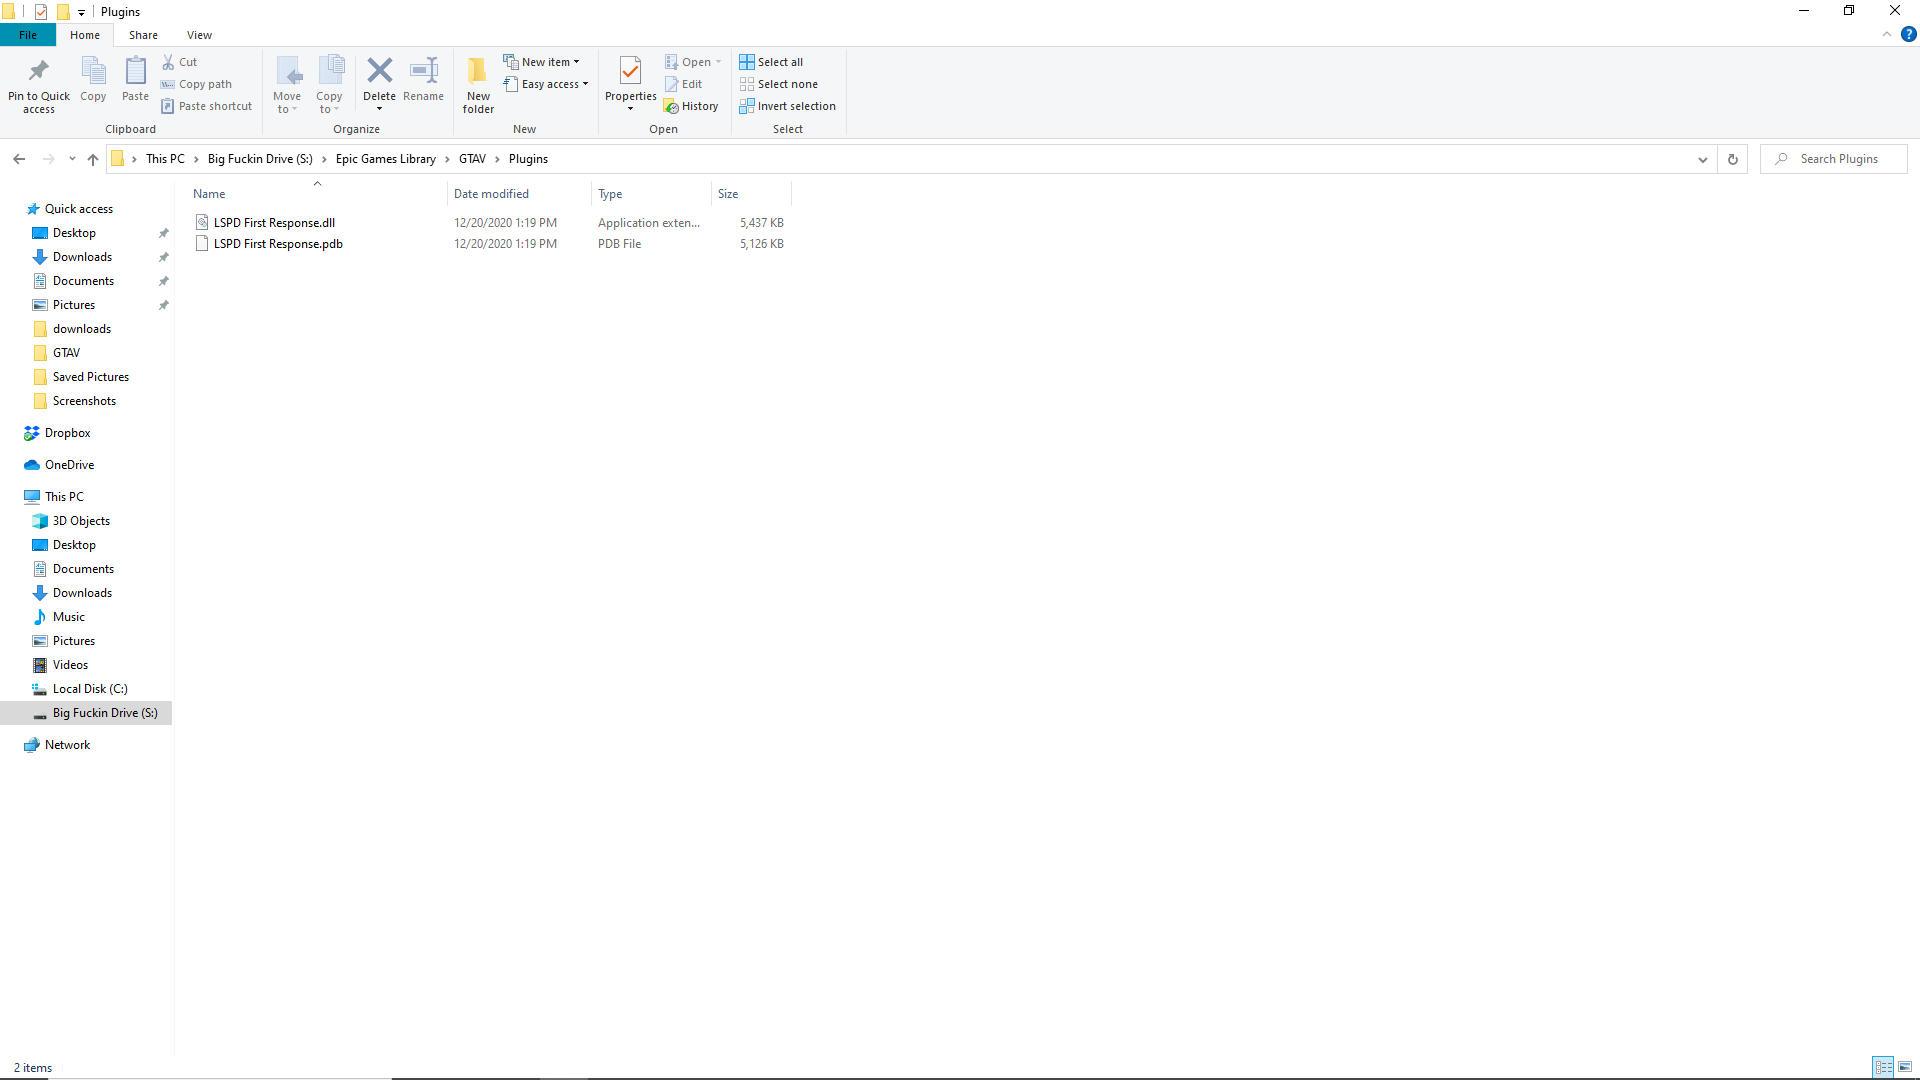Click the New folder icon
This screenshot has width=1920, height=1080.
[478, 71]
